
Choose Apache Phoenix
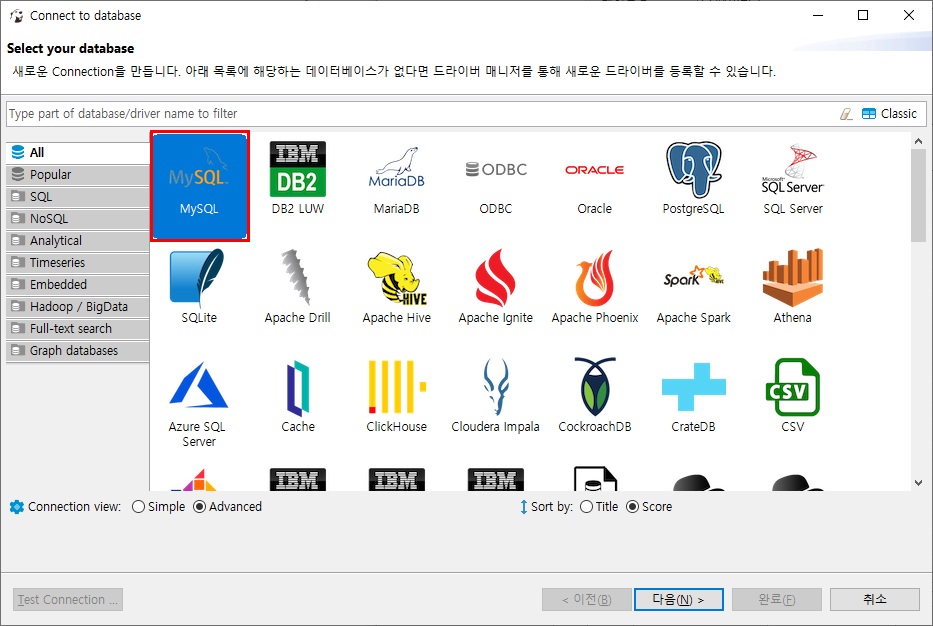point(594,286)
